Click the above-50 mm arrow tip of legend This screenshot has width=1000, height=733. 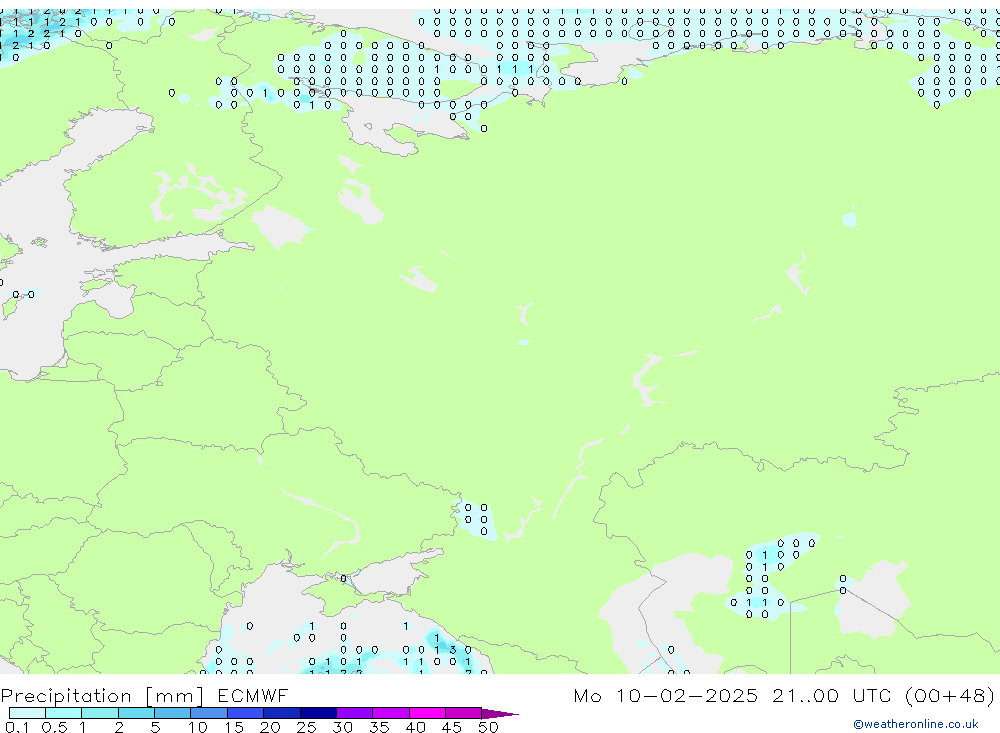pos(500,714)
